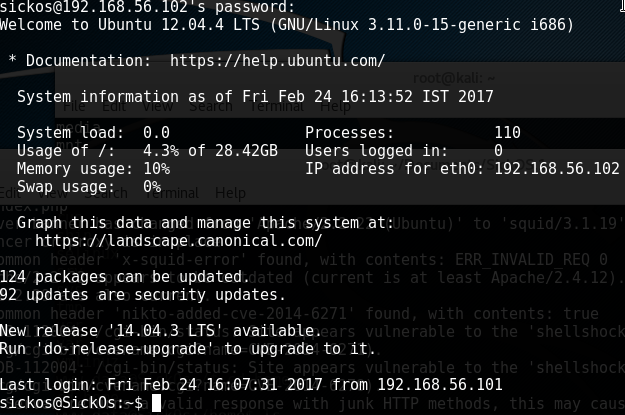Click the Processes count 110
Image resolution: width=625 pixels, height=415 pixels.
click(507, 132)
